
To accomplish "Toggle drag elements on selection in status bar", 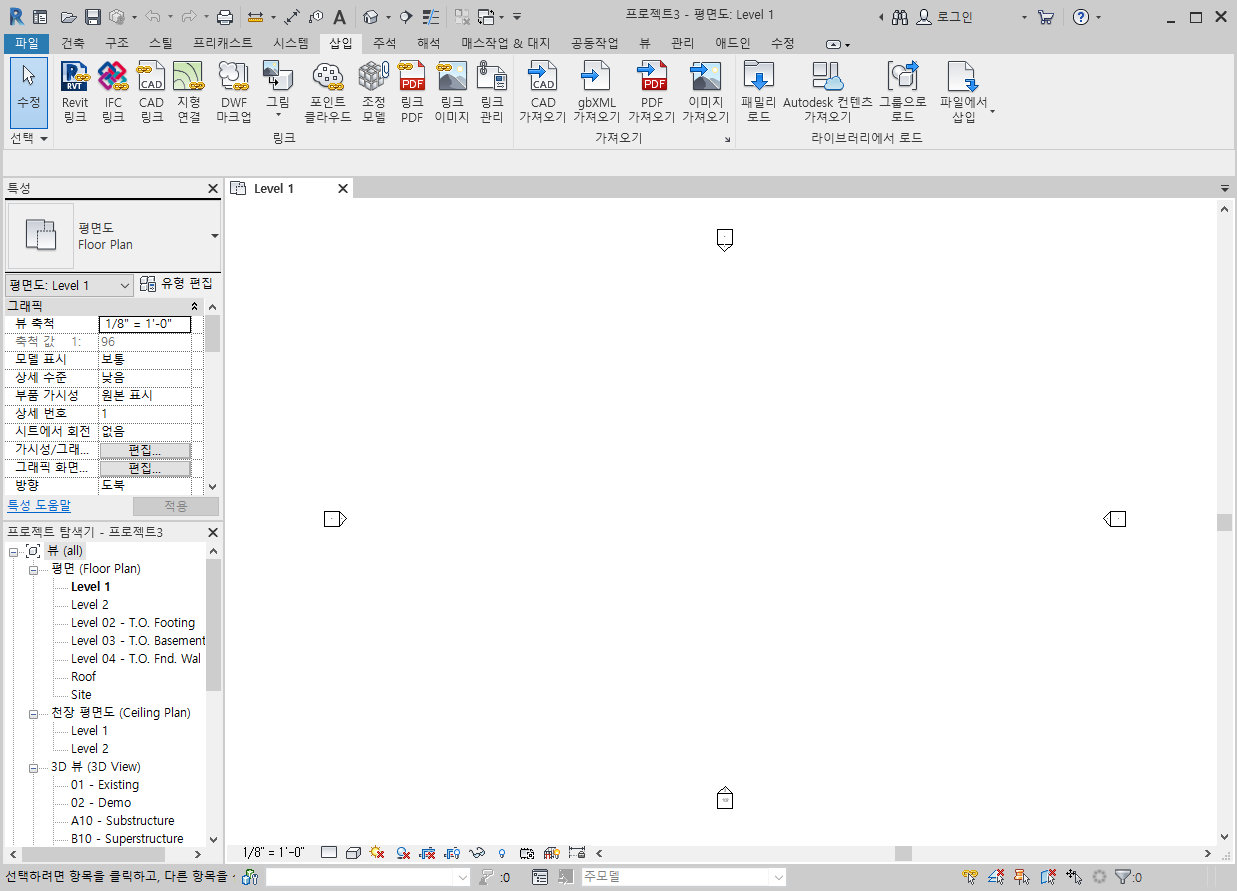I will [x=1075, y=877].
